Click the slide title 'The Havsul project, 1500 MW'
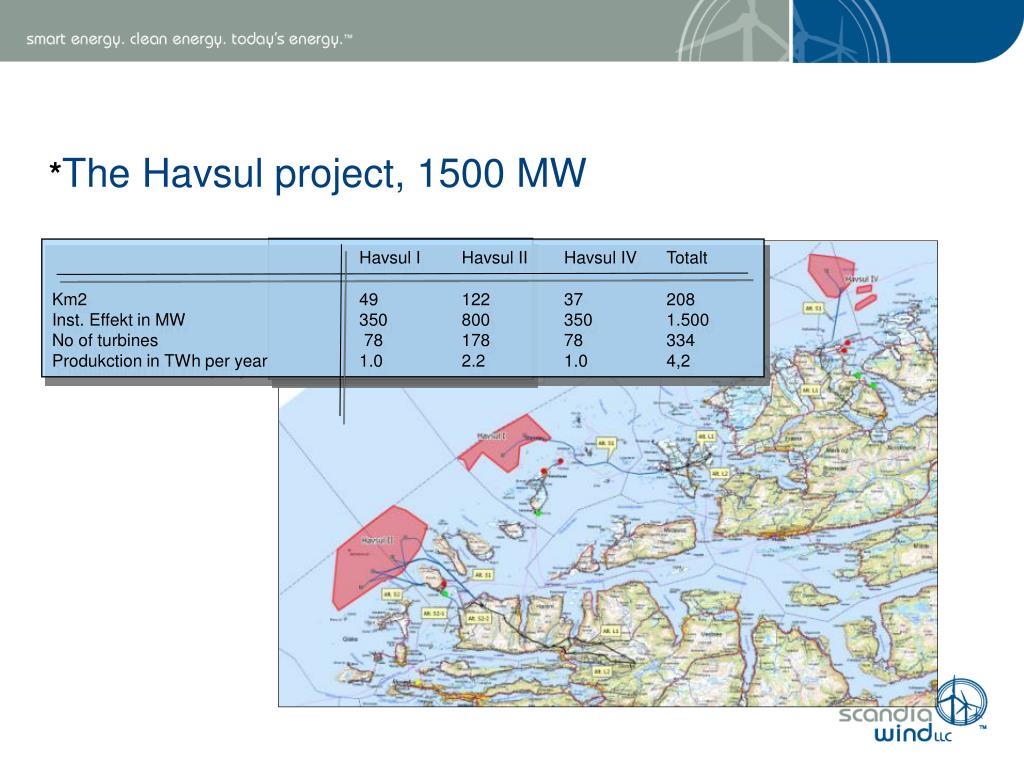 click(x=320, y=173)
